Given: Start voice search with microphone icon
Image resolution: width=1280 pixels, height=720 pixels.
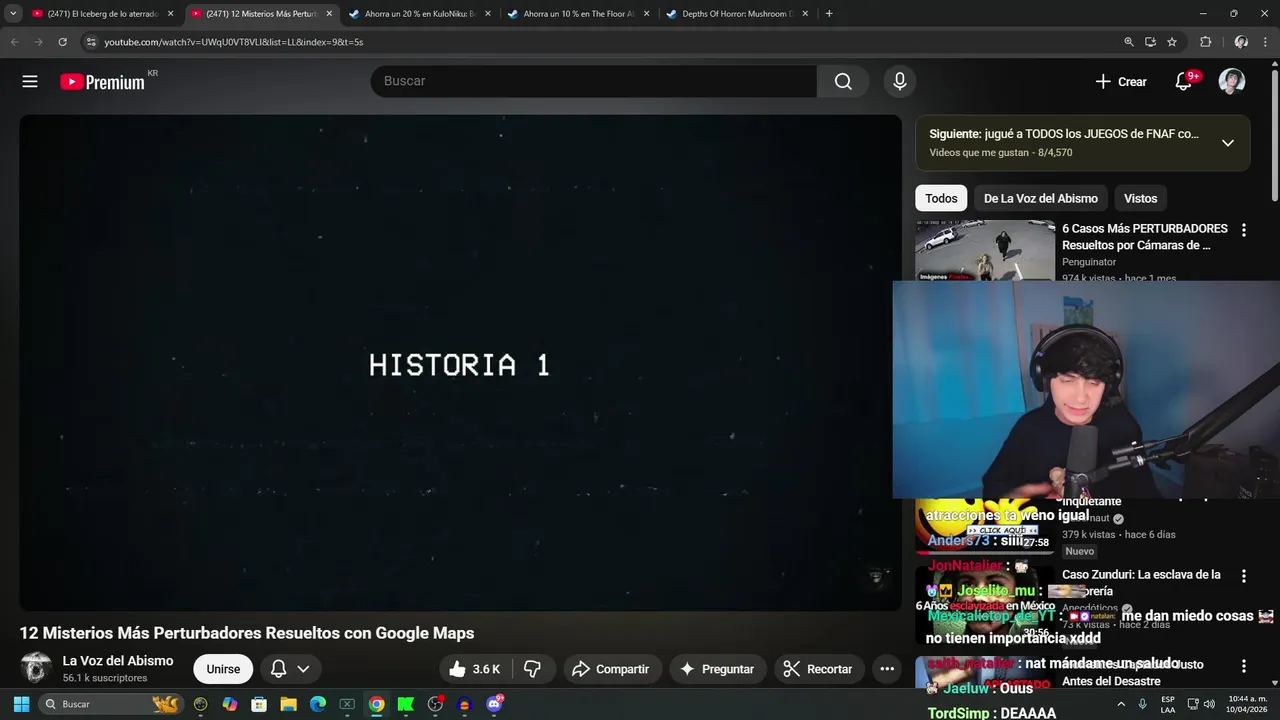Looking at the screenshot, I should (899, 81).
